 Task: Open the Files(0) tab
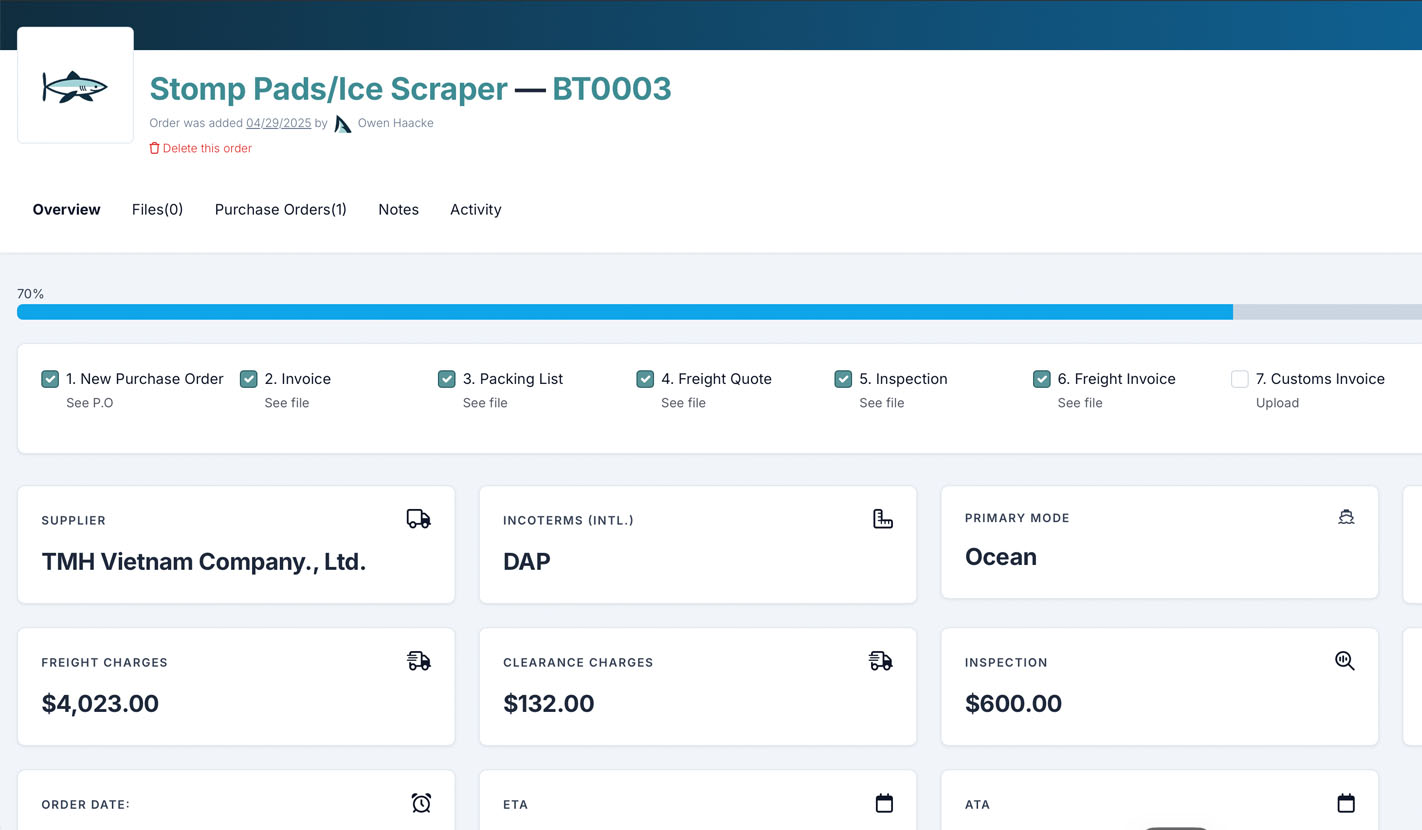[157, 209]
